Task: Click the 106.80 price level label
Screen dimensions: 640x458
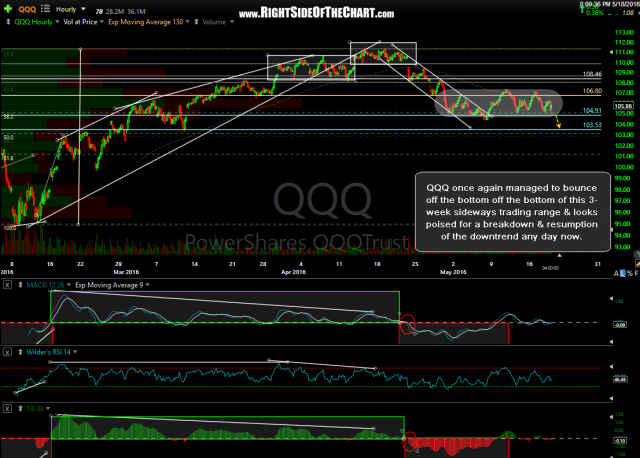Action: [592, 91]
